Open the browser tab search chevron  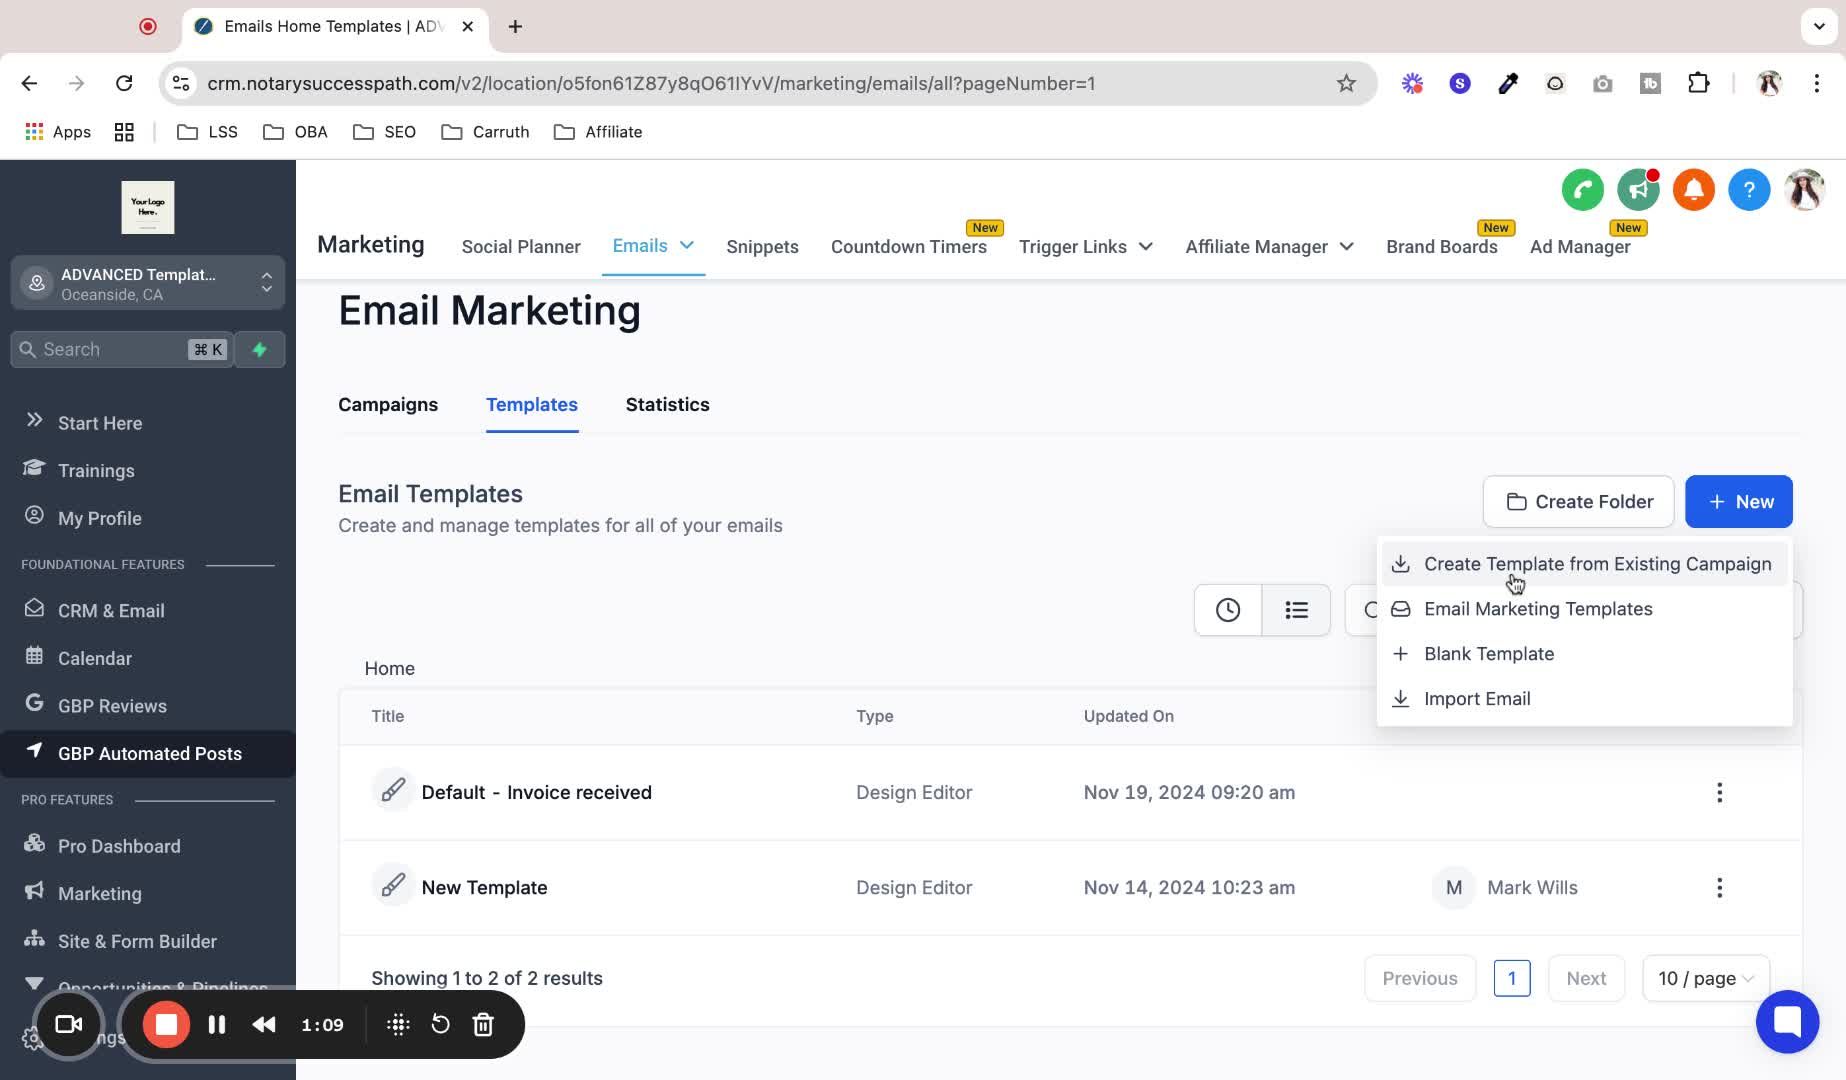(x=1819, y=26)
